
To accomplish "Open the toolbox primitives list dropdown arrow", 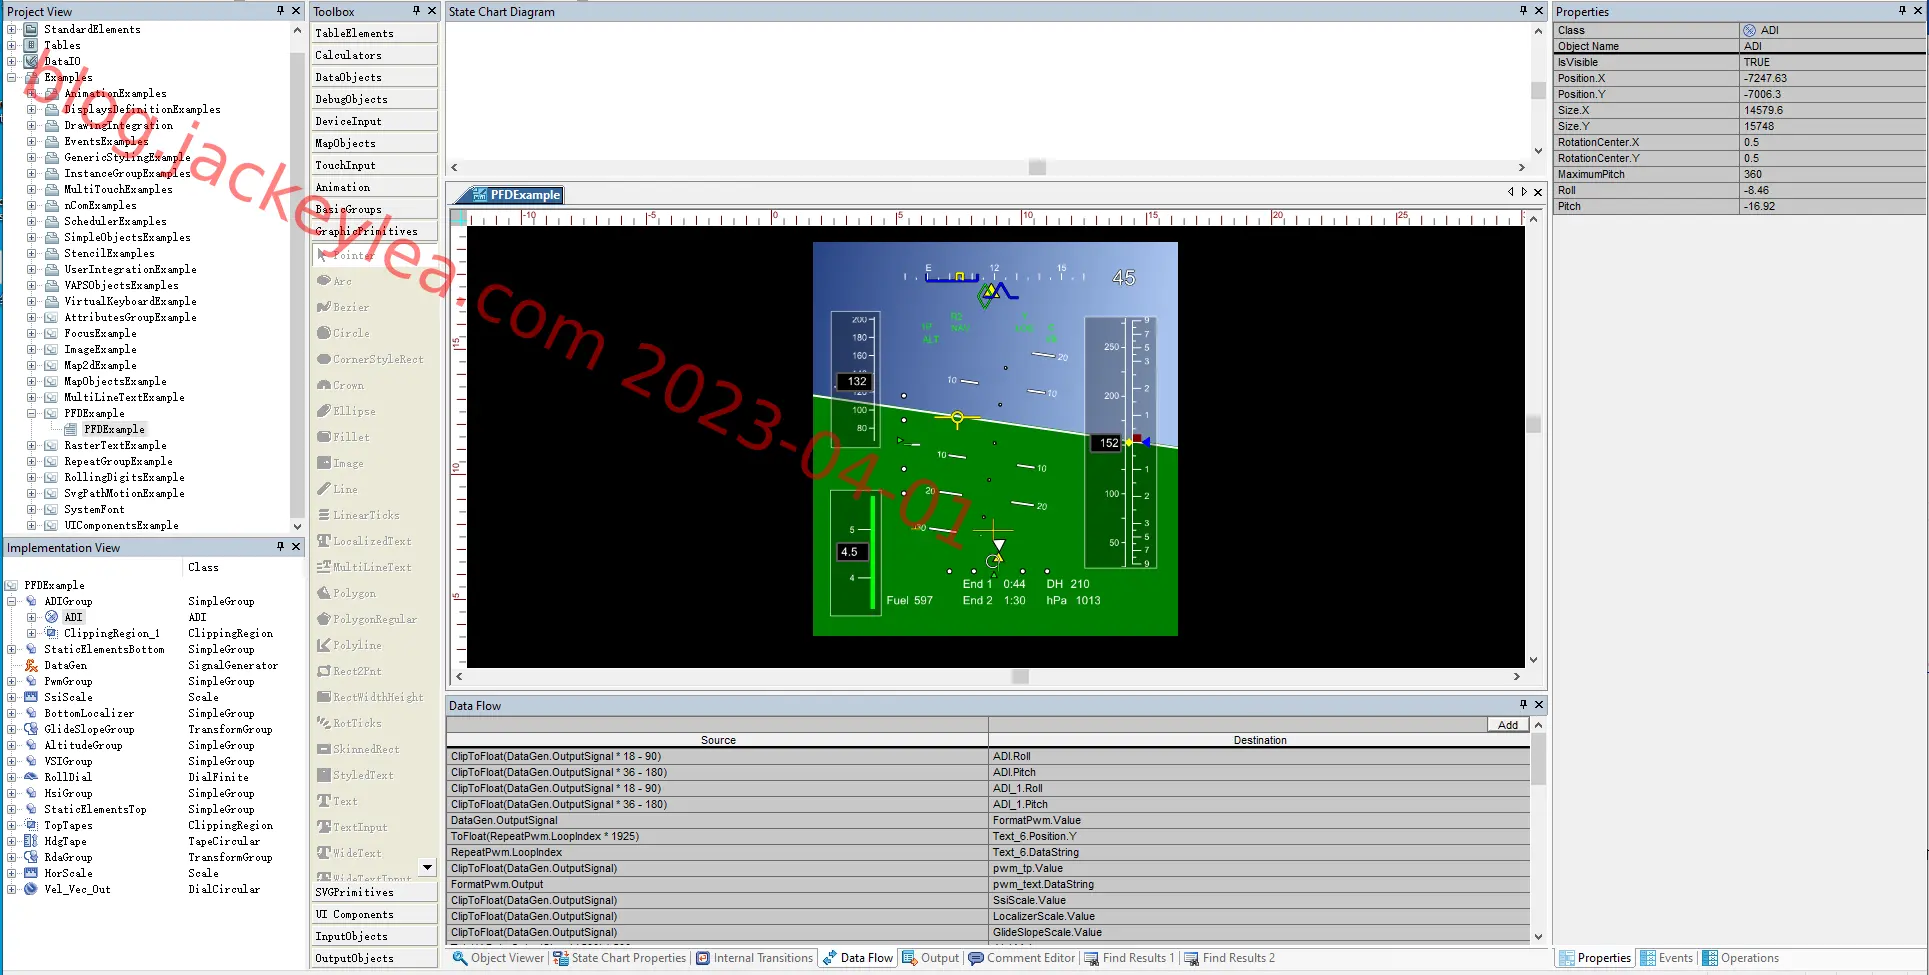I will pyautogui.click(x=428, y=867).
